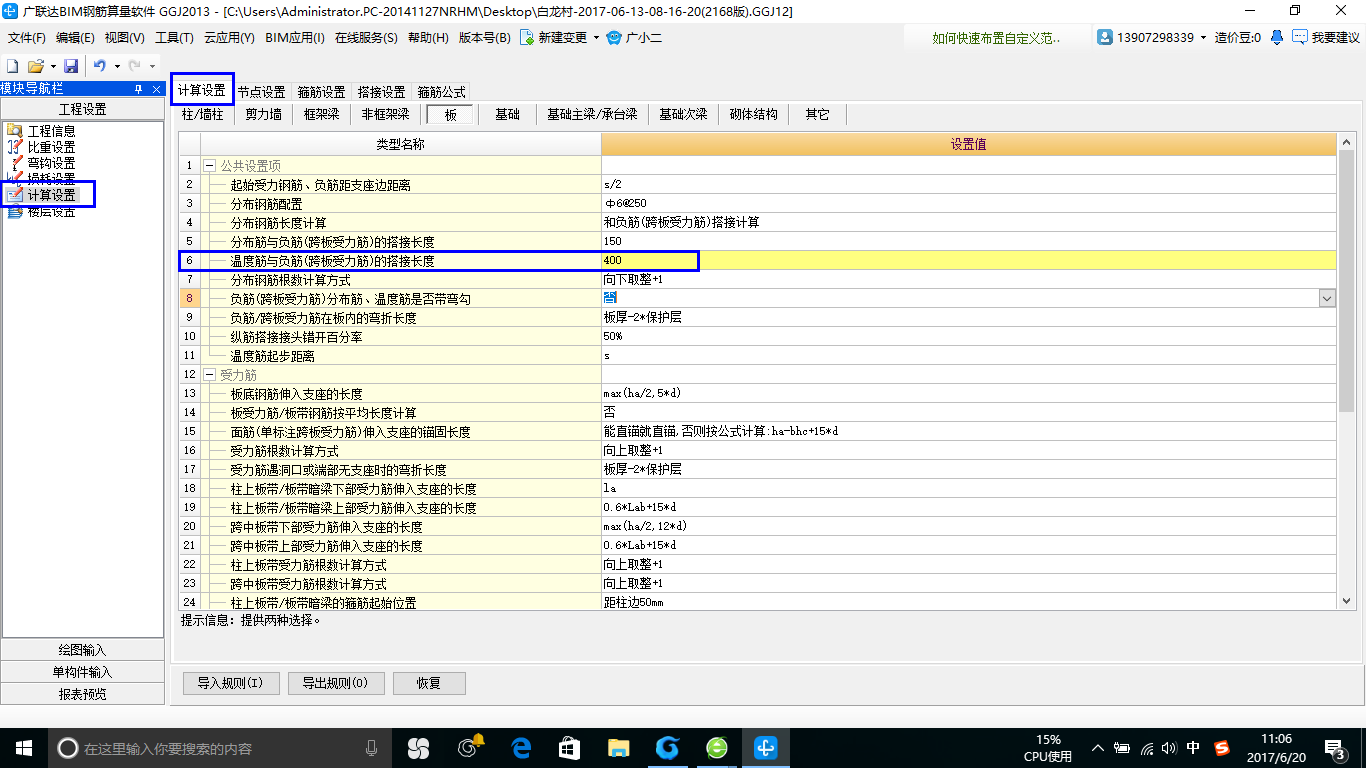This screenshot has width=1366, height=768.
Task: Open the Undo history dropdown arrow
Action: tap(117, 66)
